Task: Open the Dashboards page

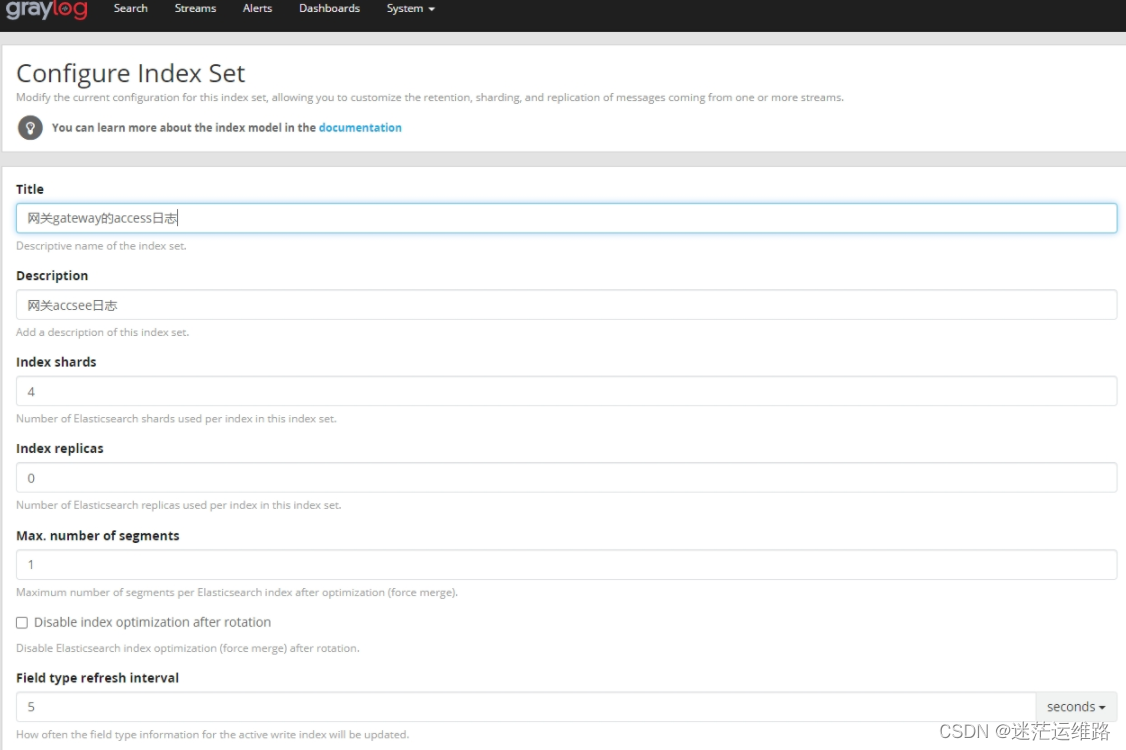Action: coord(330,9)
